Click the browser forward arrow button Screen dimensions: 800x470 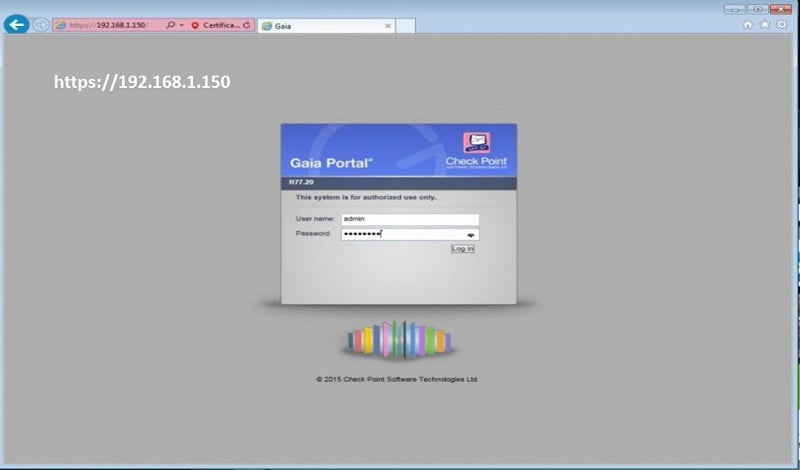click(41, 24)
